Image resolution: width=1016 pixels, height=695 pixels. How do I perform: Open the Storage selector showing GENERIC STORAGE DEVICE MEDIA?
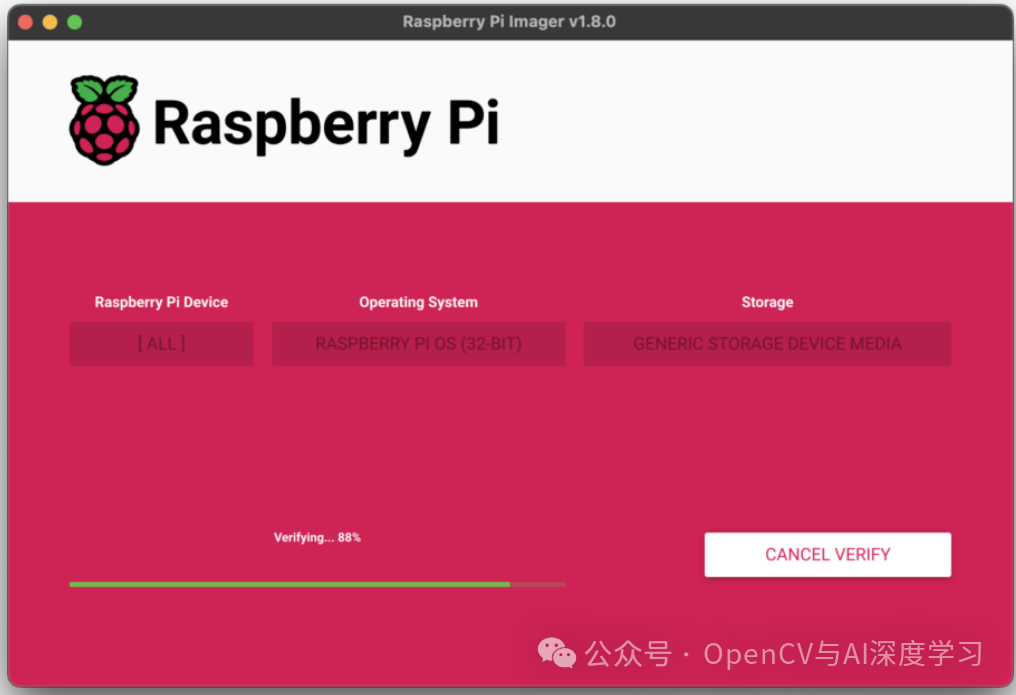767,343
